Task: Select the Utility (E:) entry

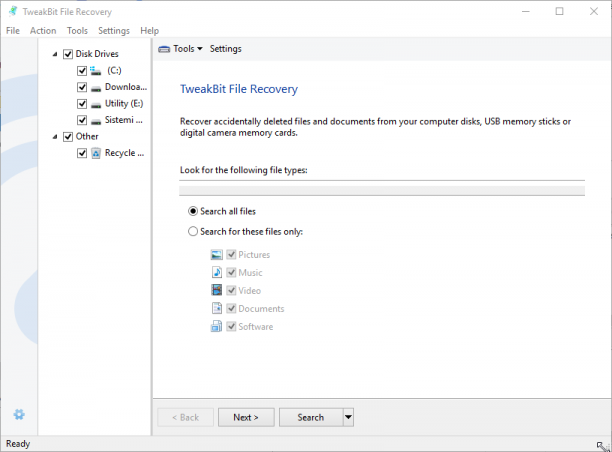Action: 124,103
